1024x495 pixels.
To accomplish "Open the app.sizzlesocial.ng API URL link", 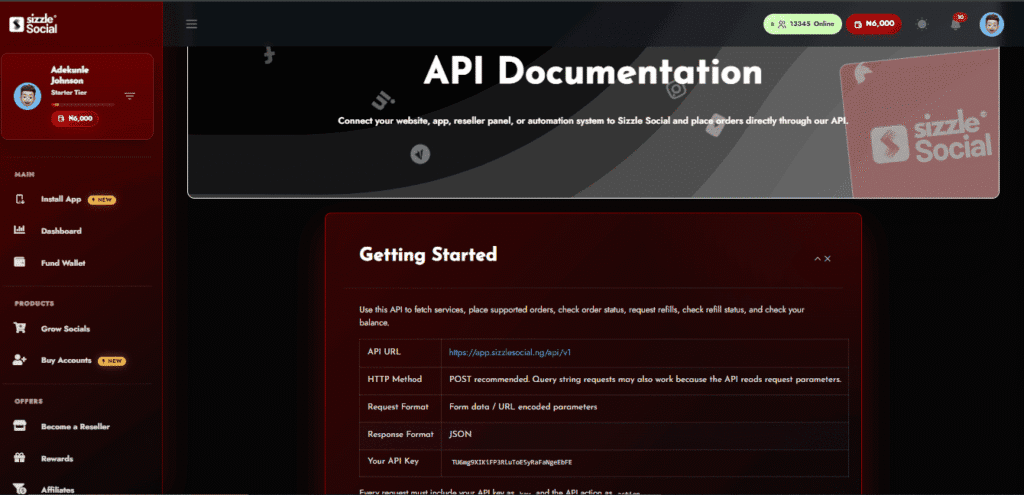I will (x=510, y=352).
